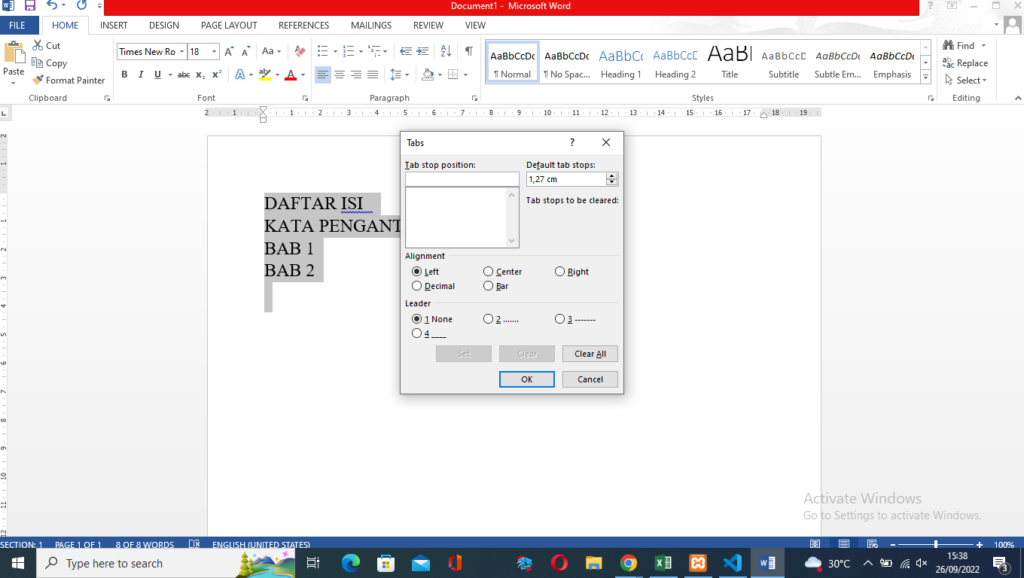Toggle the show paragraph marks icon
Viewport: 1024px width, 578px height.
click(x=469, y=51)
